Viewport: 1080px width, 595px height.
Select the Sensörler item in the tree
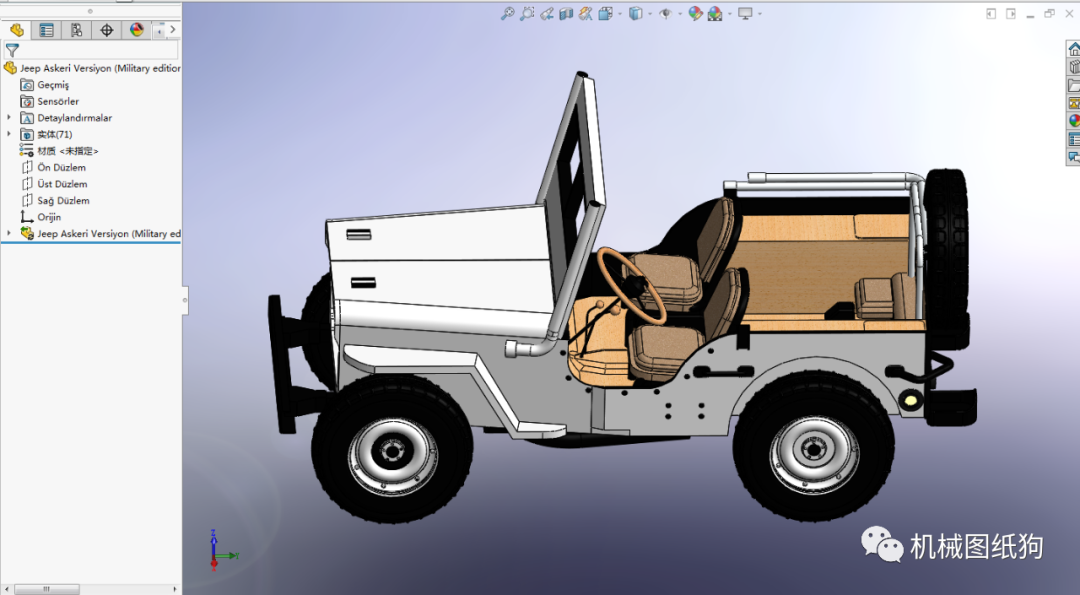tap(50, 101)
